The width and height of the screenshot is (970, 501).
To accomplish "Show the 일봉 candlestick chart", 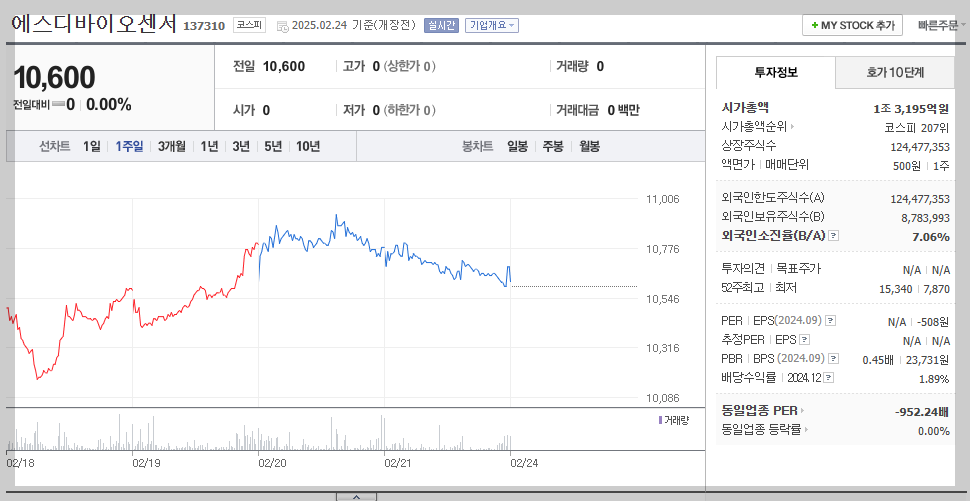I will click(517, 147).
